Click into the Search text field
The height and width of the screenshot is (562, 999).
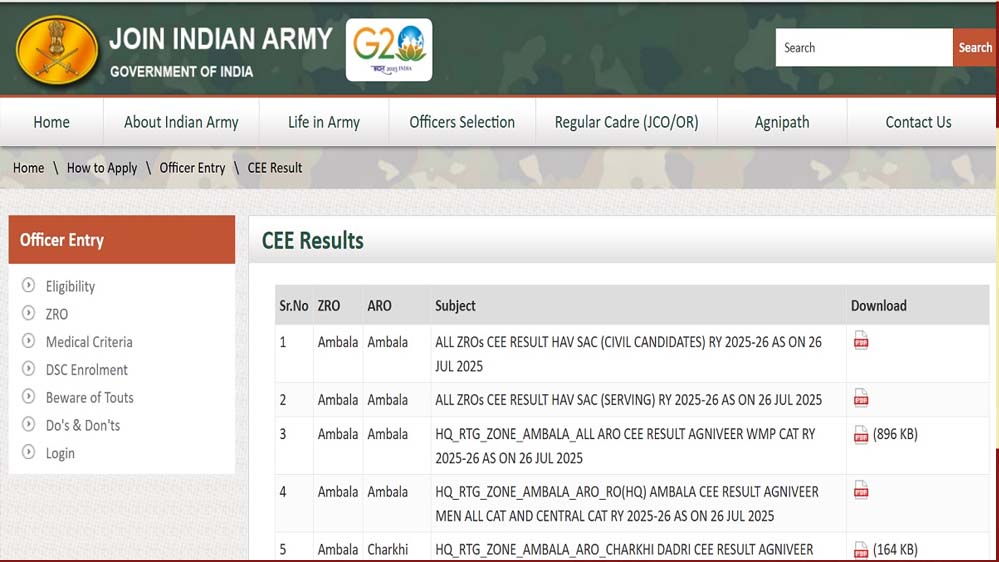(863, 48)
